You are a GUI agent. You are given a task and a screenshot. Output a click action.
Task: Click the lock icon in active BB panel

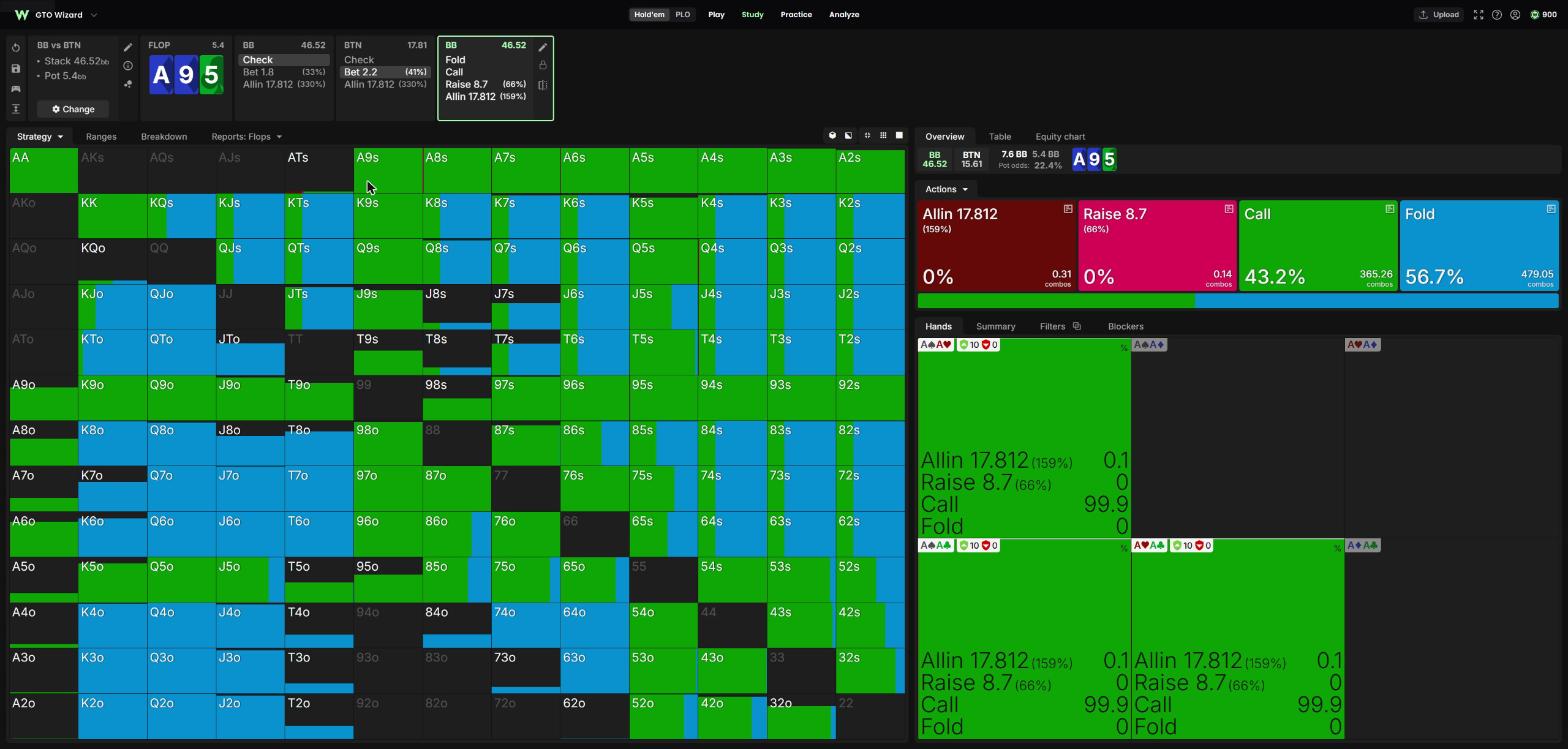(543, 66)
